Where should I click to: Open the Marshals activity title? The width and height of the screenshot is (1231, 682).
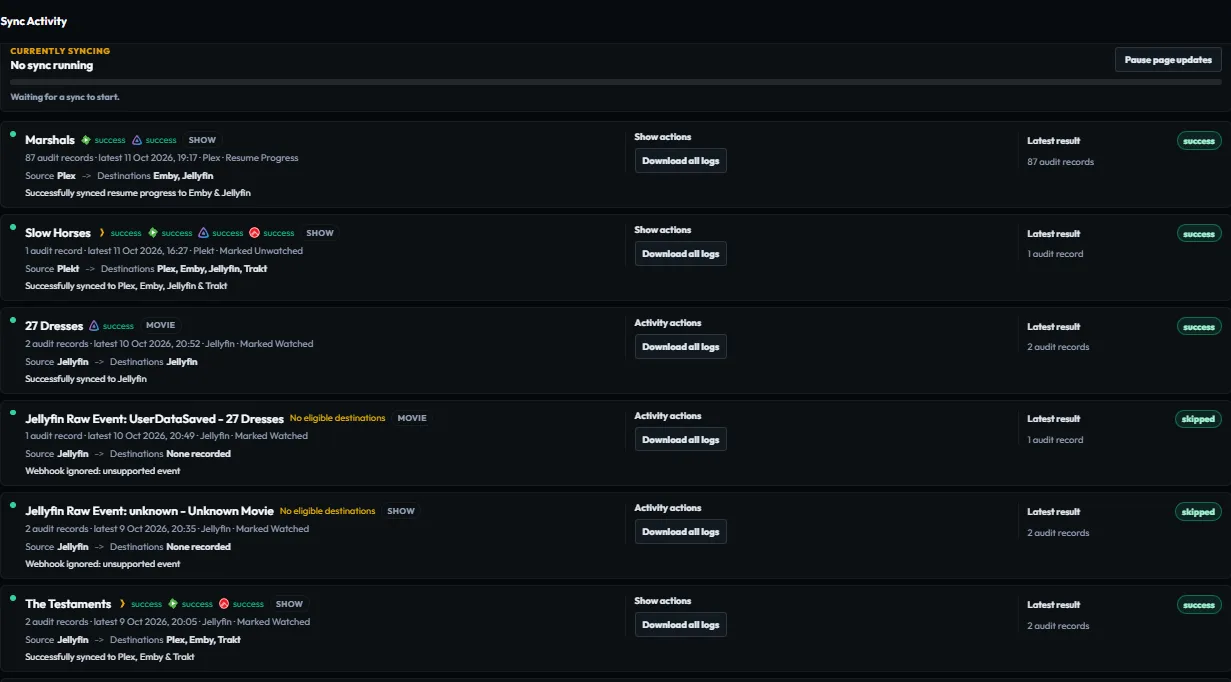(x=50, y=140)
